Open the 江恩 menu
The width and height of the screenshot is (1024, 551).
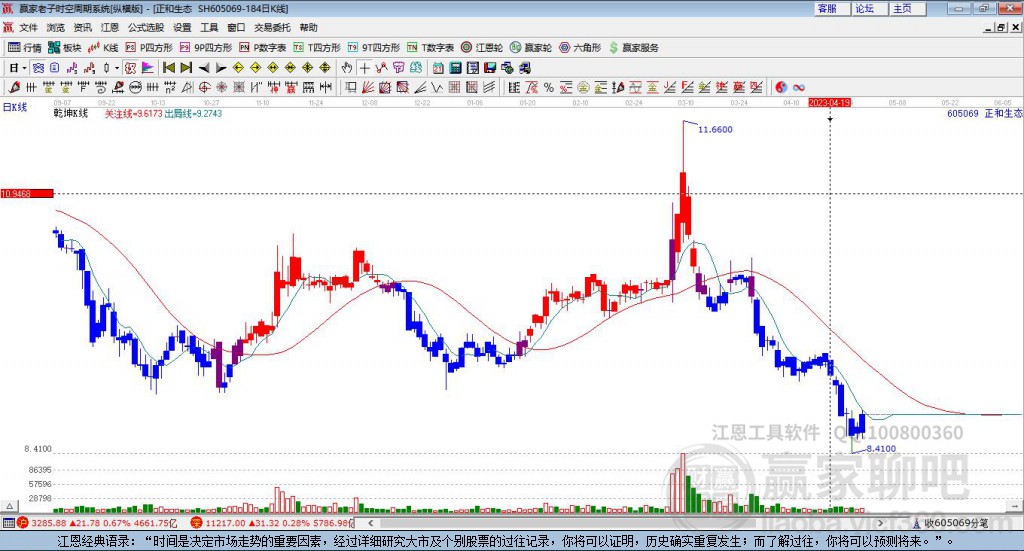click(110, 27)
